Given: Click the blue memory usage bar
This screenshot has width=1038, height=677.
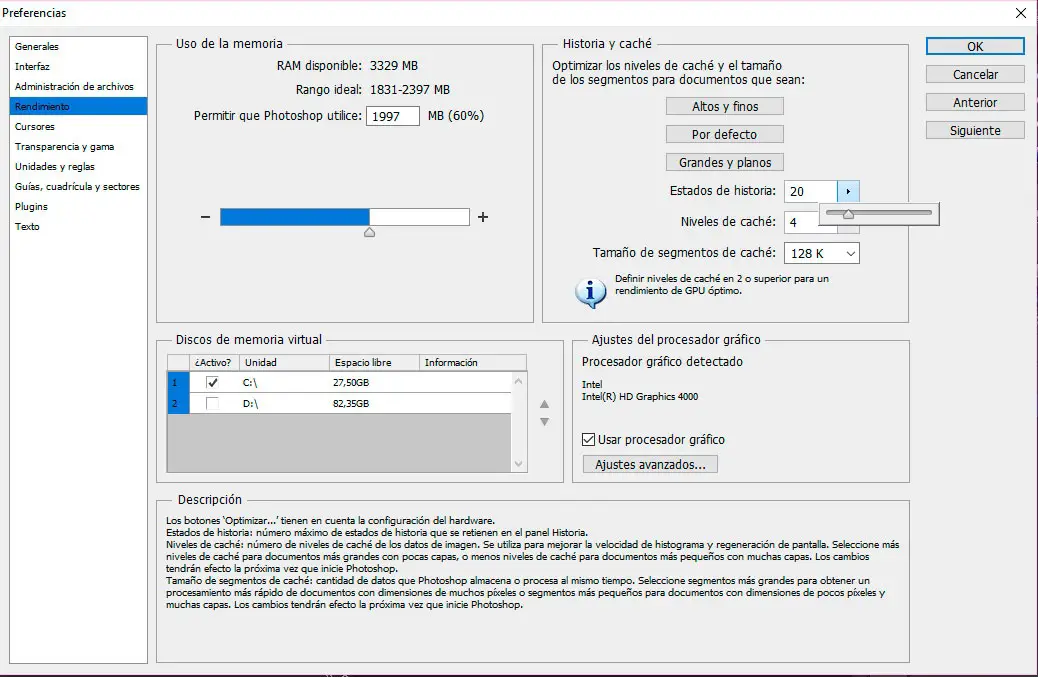Looking at the screenshot, I should (x=295, y=217).
